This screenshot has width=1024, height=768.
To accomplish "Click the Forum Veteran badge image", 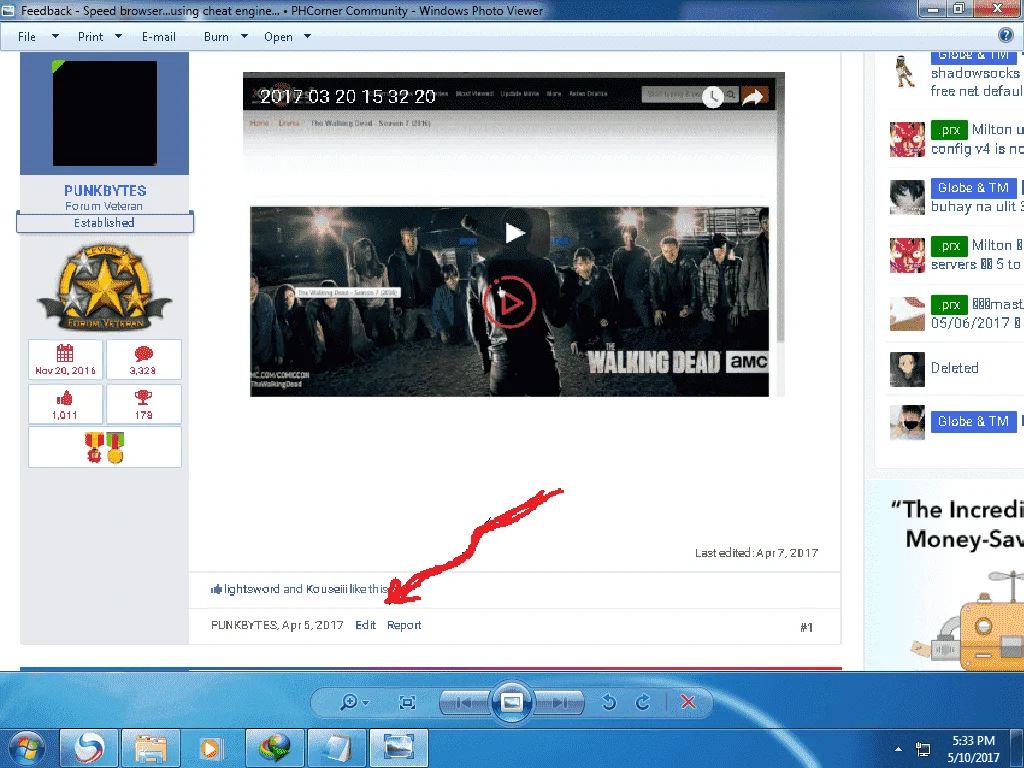I will (x=104, y=288).
